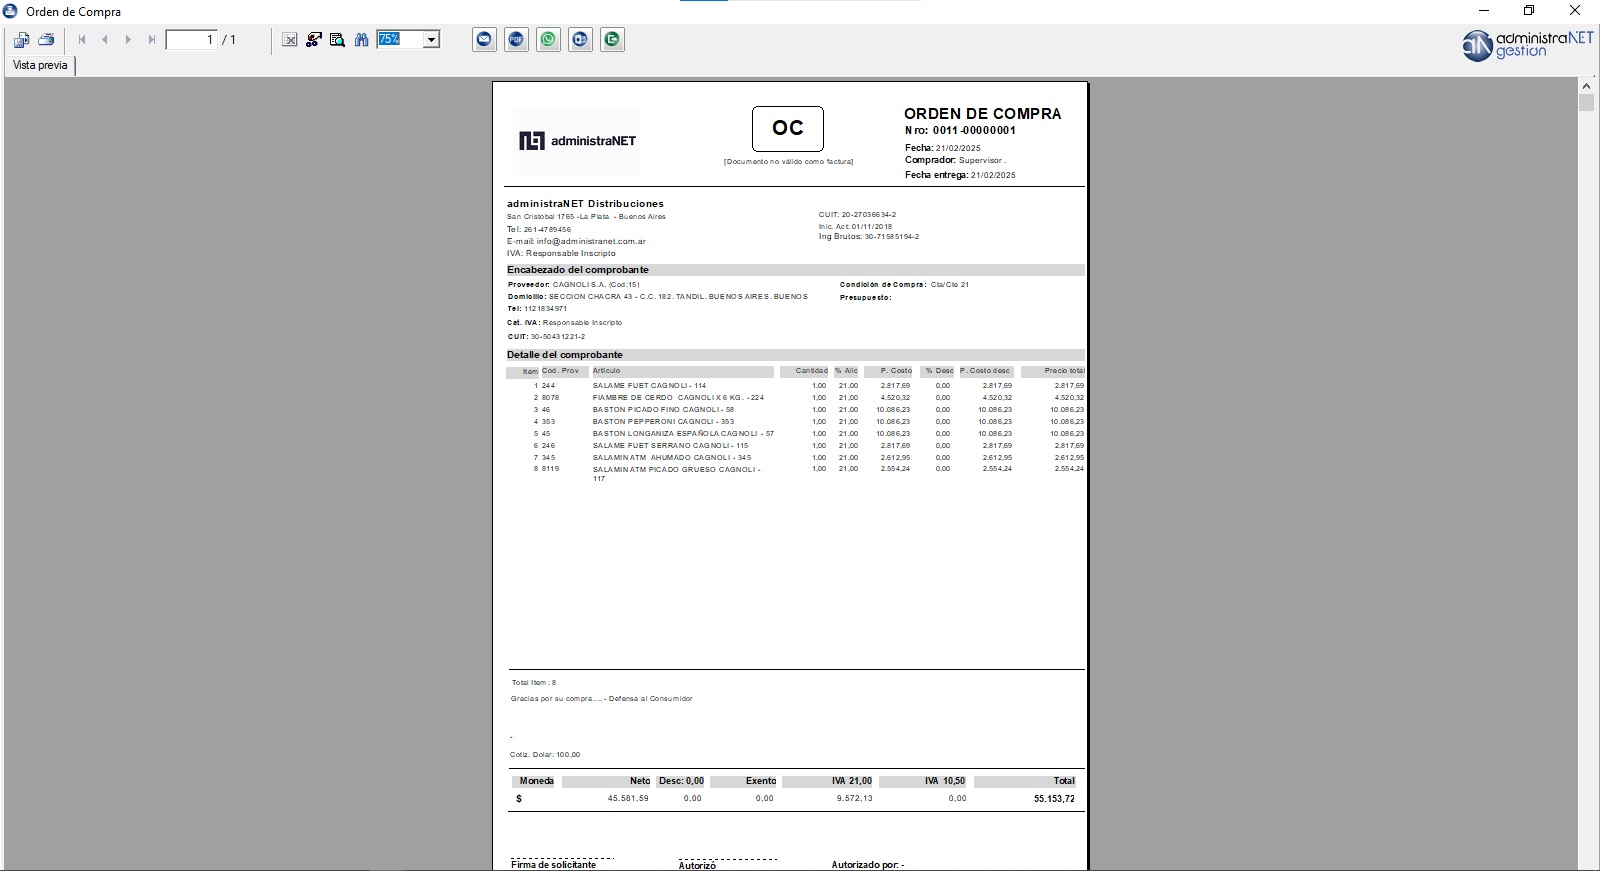
Task: Click the close current view icon
Action: coord(289,40)
